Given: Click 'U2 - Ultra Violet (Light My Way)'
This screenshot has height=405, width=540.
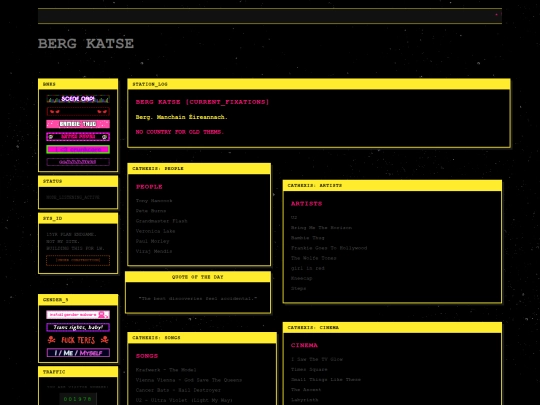Looking at the screenshot, I should click(x=184, y=400).
